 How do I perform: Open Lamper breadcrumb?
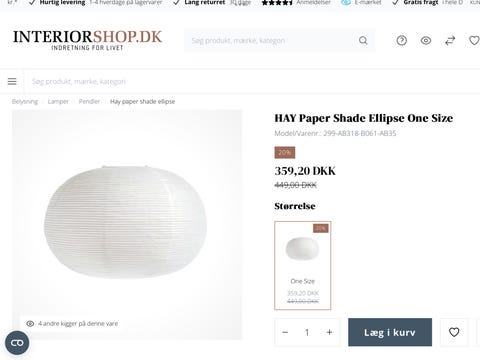(x=58, y=101)
